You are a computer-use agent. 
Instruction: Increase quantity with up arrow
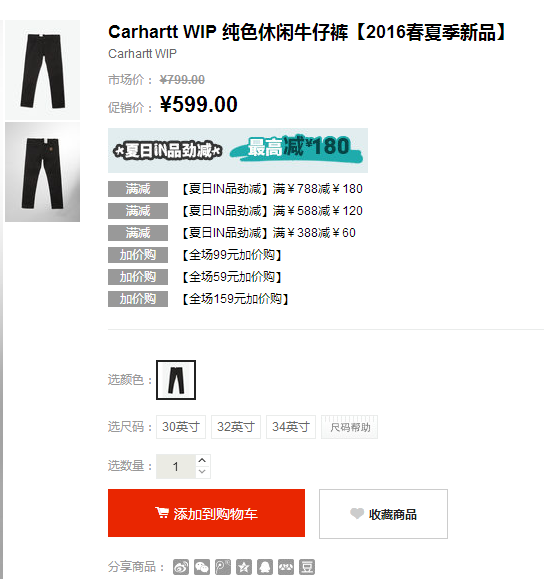(202, 460)
